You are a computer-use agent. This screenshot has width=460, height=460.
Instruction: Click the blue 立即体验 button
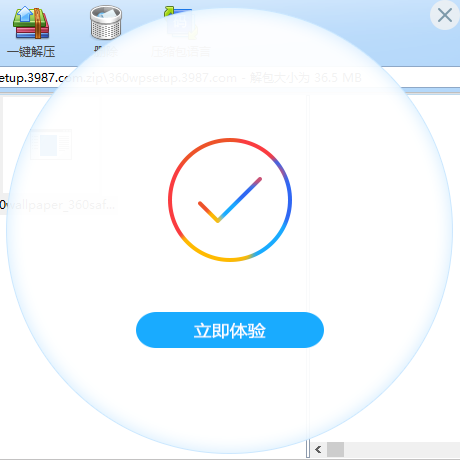tap(230, 330)
